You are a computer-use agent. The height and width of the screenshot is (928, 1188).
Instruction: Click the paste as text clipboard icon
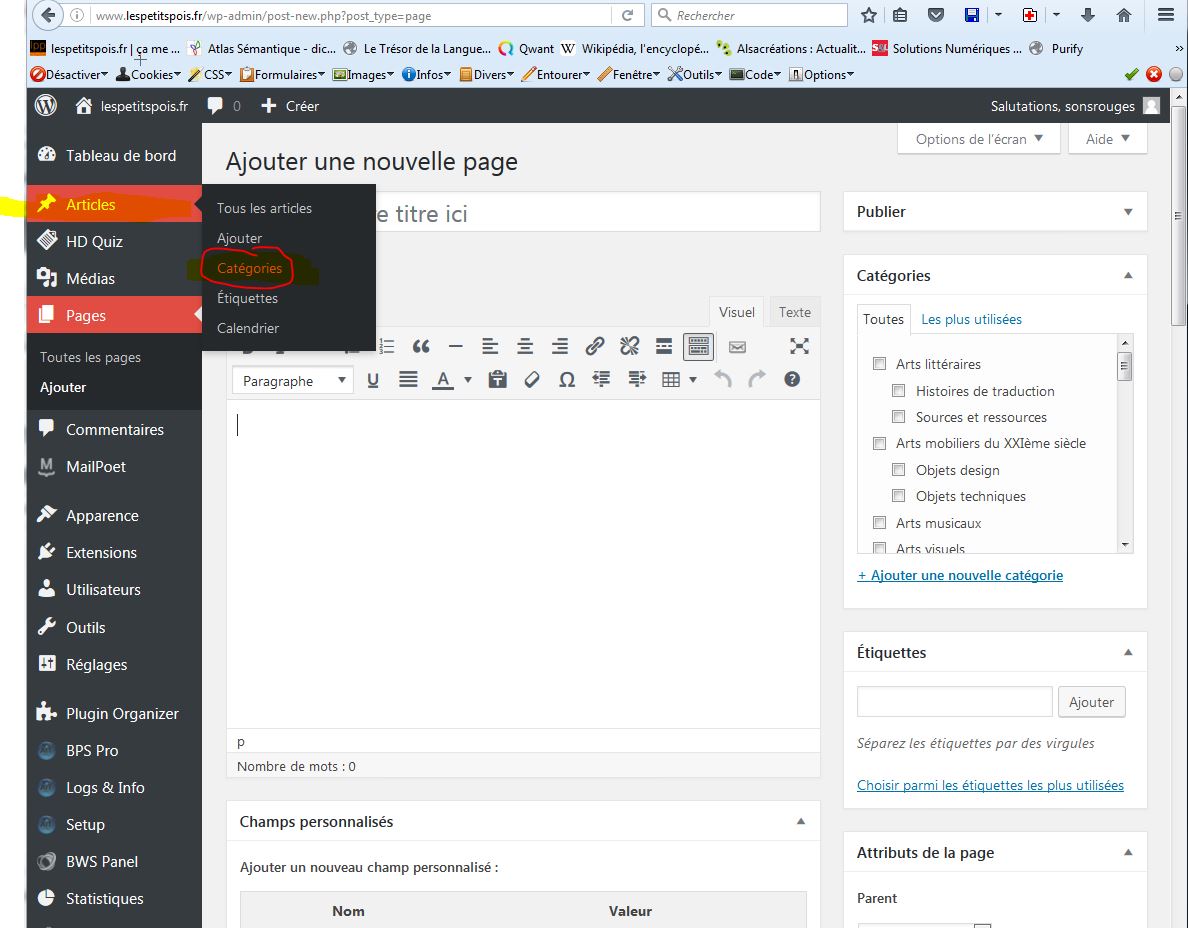(x=497, y=380)
